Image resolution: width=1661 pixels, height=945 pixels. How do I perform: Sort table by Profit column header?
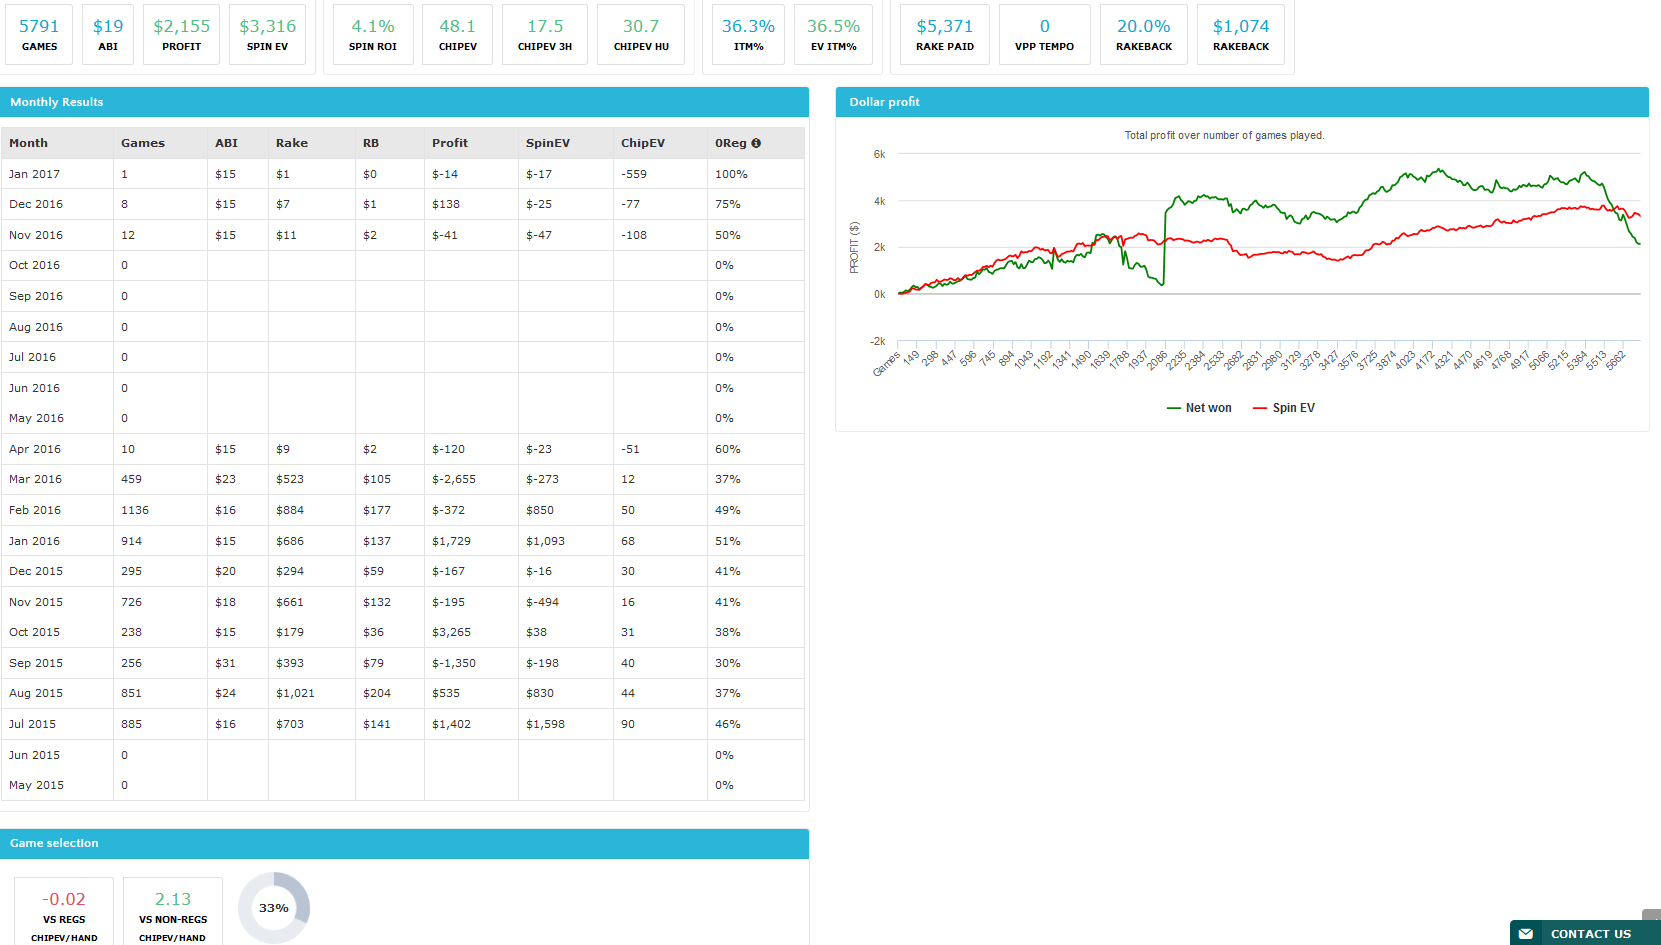point(450,143)
